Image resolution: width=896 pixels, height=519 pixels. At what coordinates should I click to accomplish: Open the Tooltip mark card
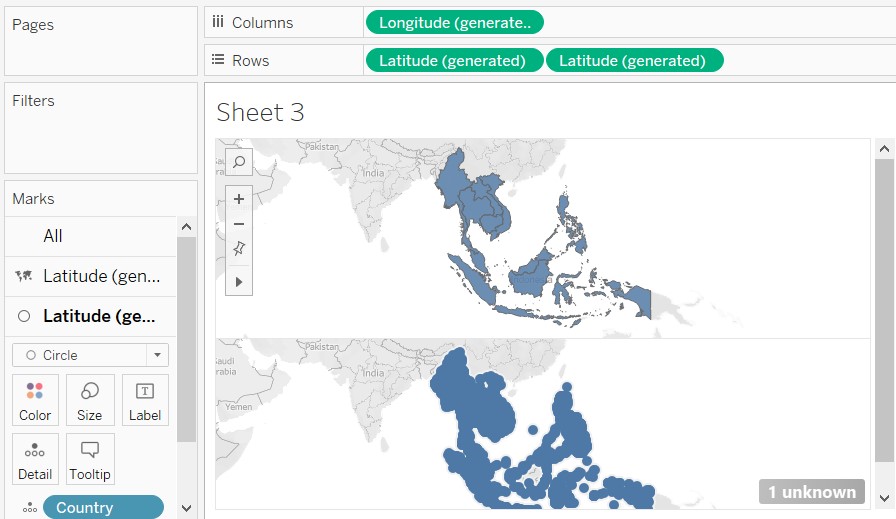90,459
